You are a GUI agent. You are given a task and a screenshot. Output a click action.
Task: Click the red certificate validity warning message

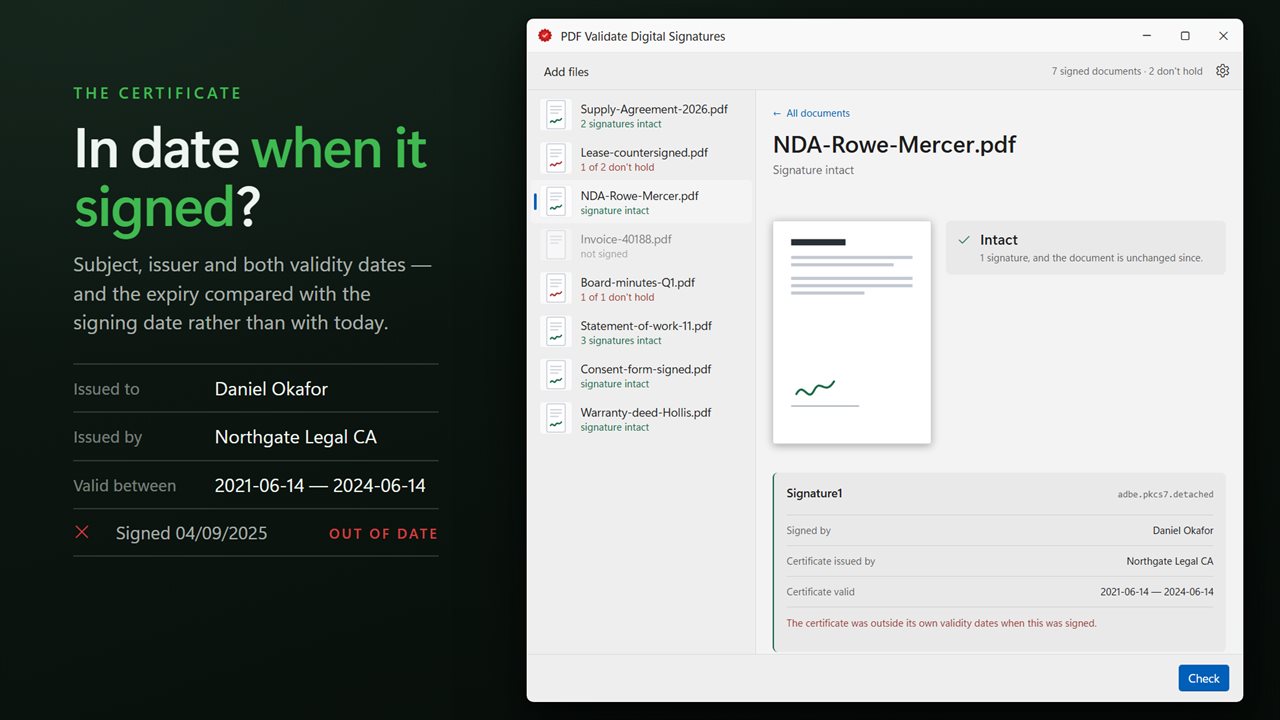click(x=942, y=623)
